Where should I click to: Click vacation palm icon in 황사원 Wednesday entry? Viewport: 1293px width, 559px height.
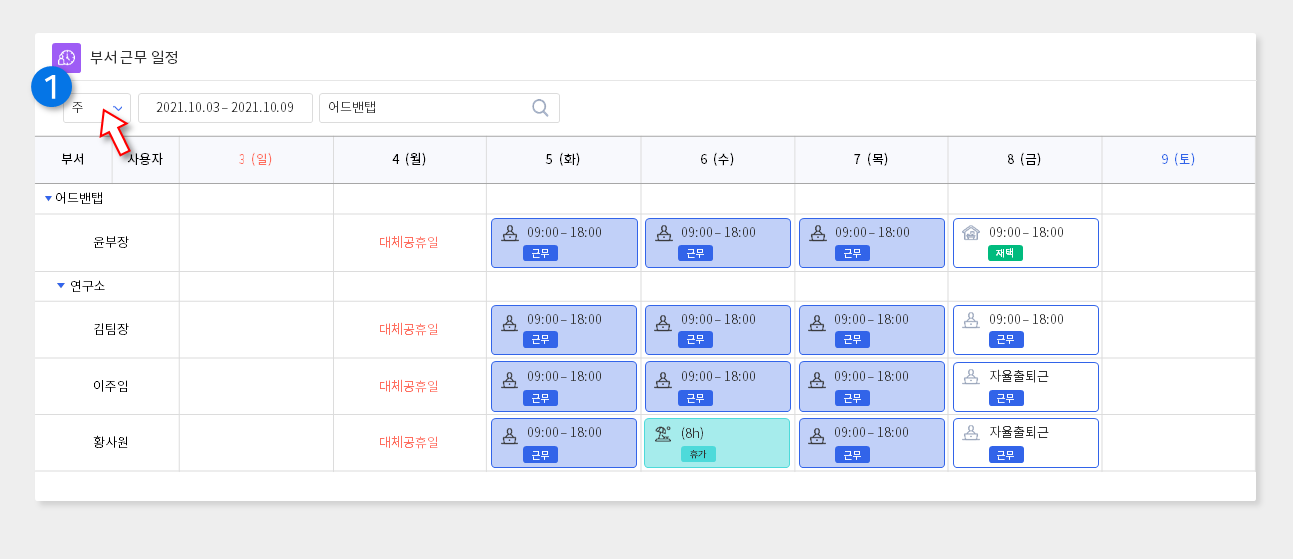click(x=662, y=434)
